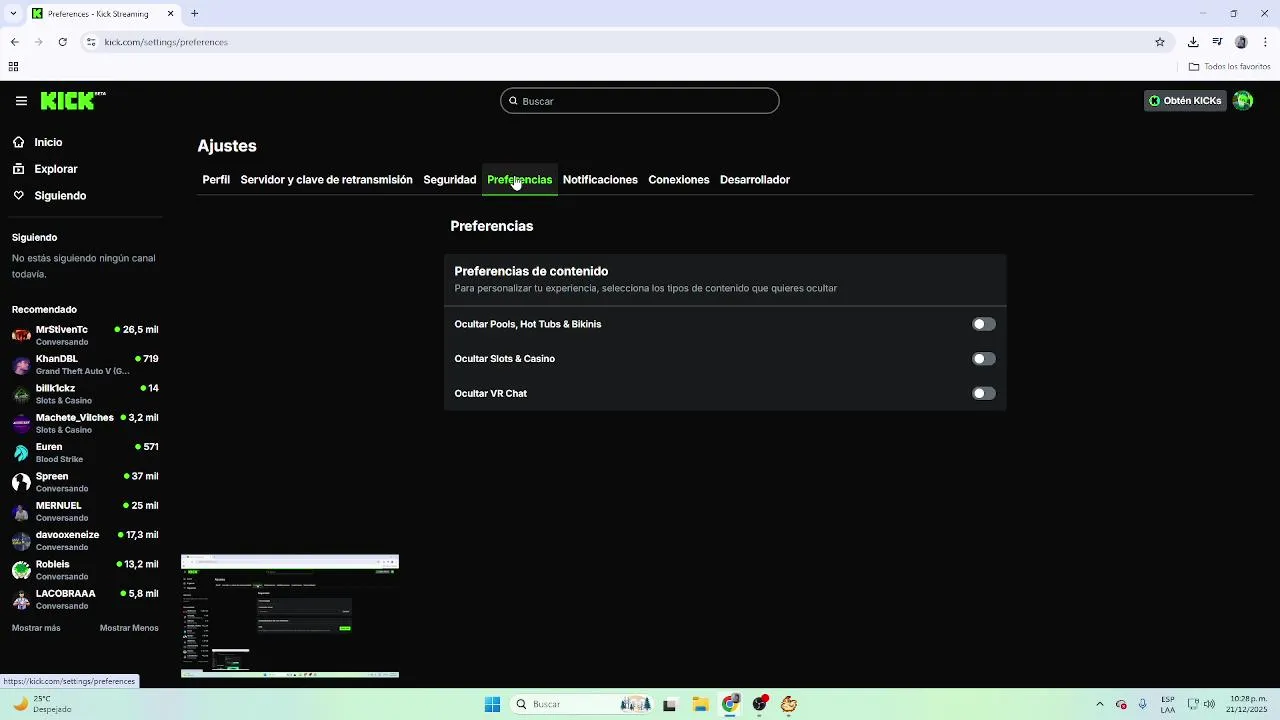Click the Obtén KICKs button
The image size is (1280, 720).
coord(1185,100)
